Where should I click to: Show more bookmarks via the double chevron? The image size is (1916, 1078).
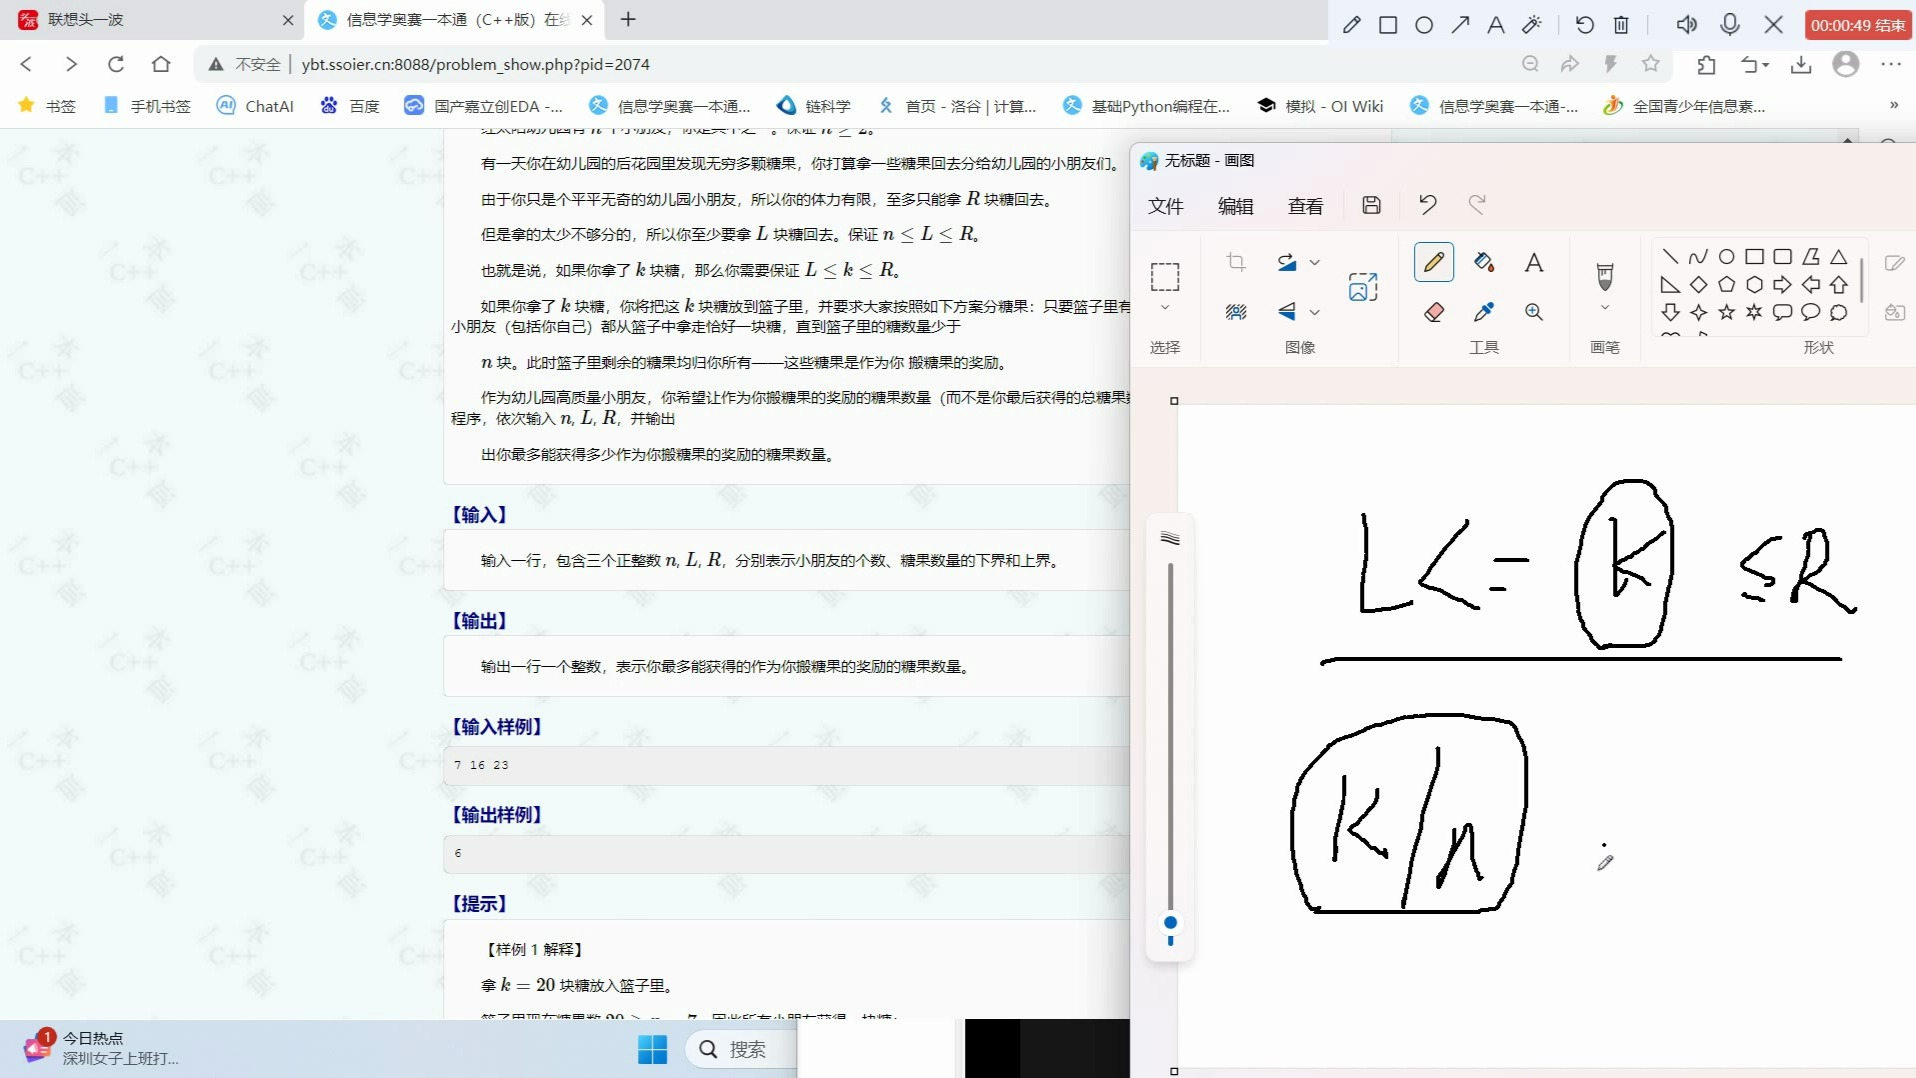(x=1893, y=105)
